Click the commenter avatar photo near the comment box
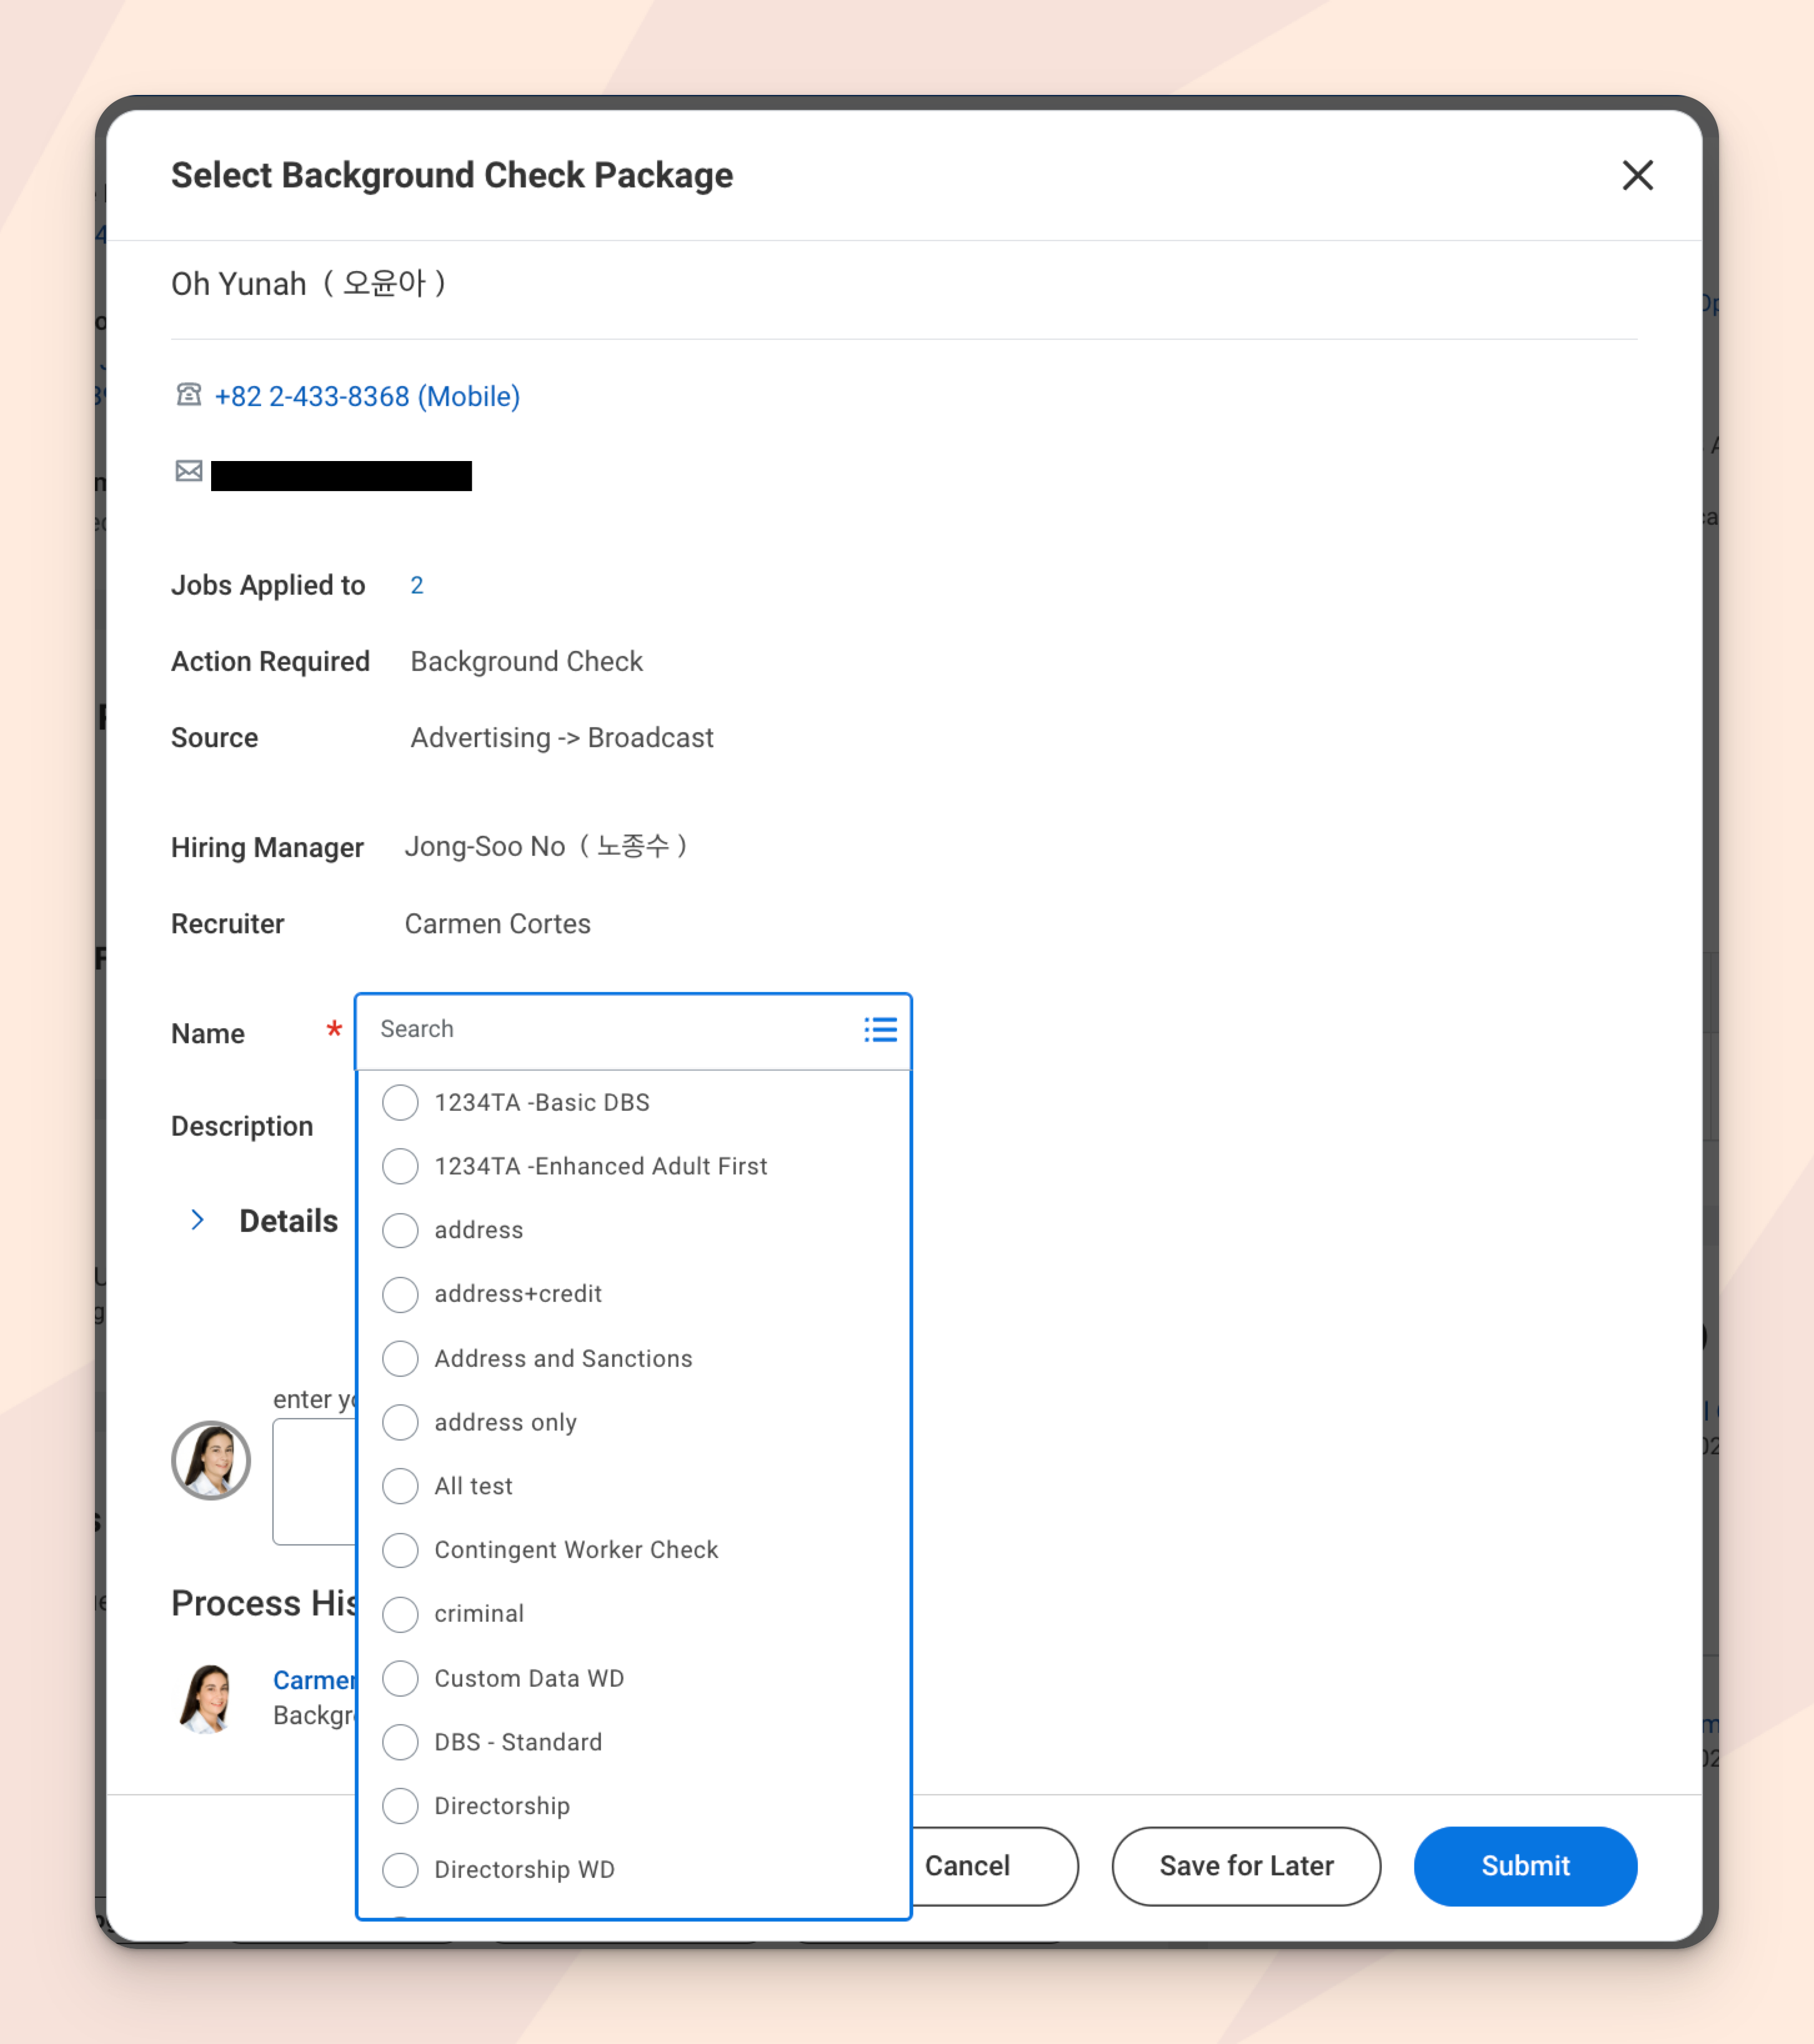1814x2044 pixels. [211, 1460]
